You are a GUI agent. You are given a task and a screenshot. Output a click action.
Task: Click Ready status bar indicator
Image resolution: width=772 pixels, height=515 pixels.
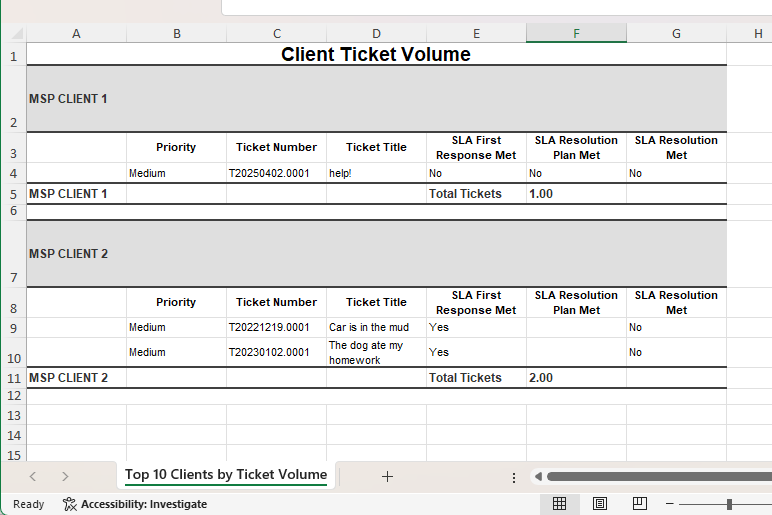(29, 504)
